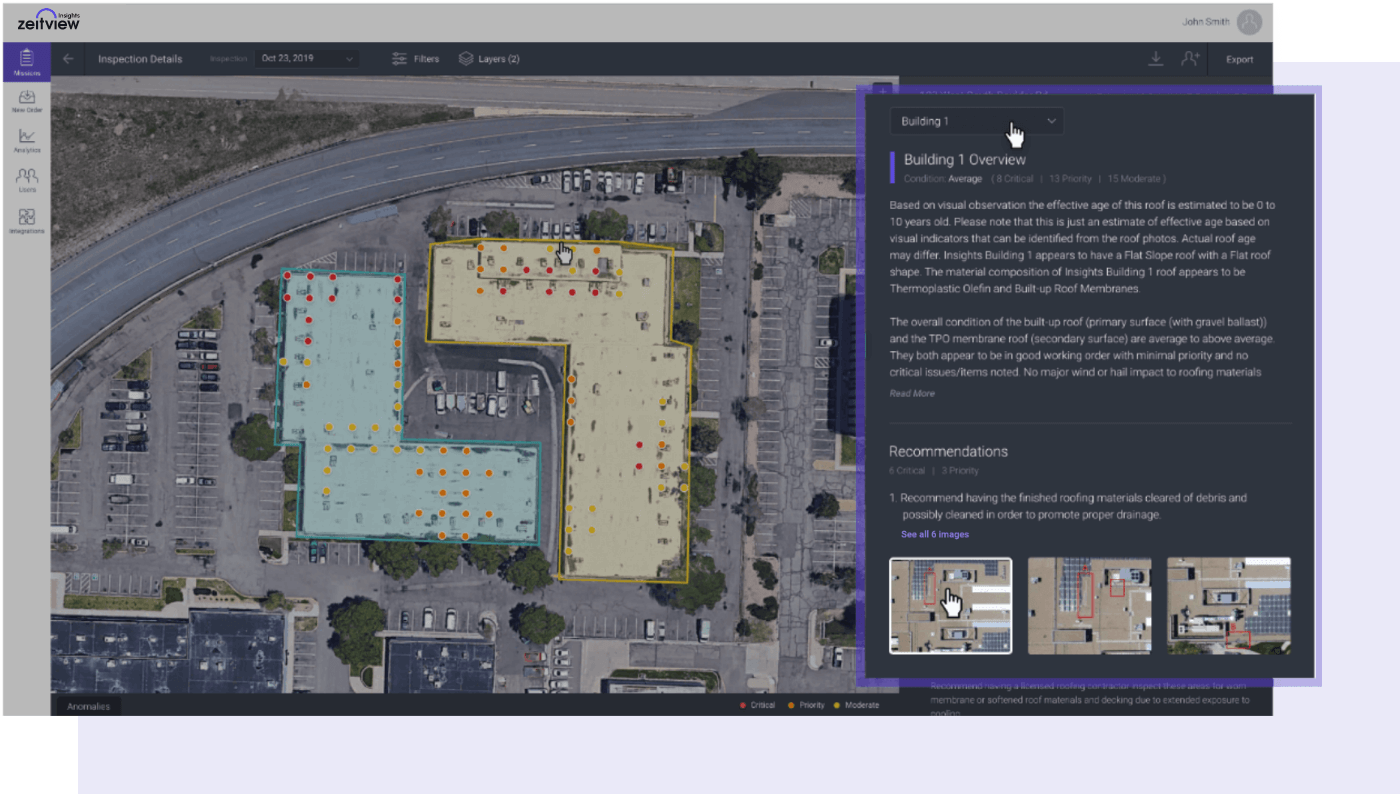
Task: Click the Priority legend entry
Action: click(x=806, y=706)
